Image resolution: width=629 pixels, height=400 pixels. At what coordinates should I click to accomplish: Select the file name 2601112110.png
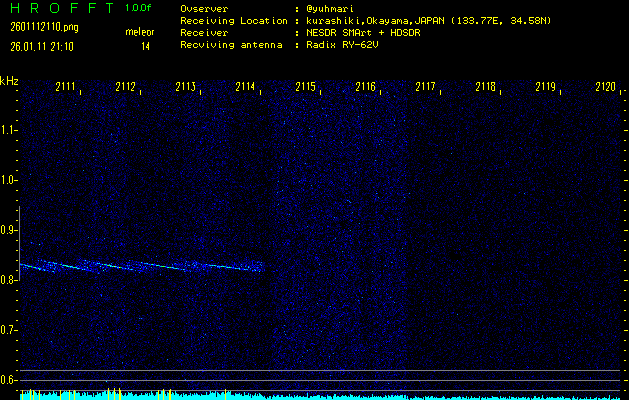45,27
